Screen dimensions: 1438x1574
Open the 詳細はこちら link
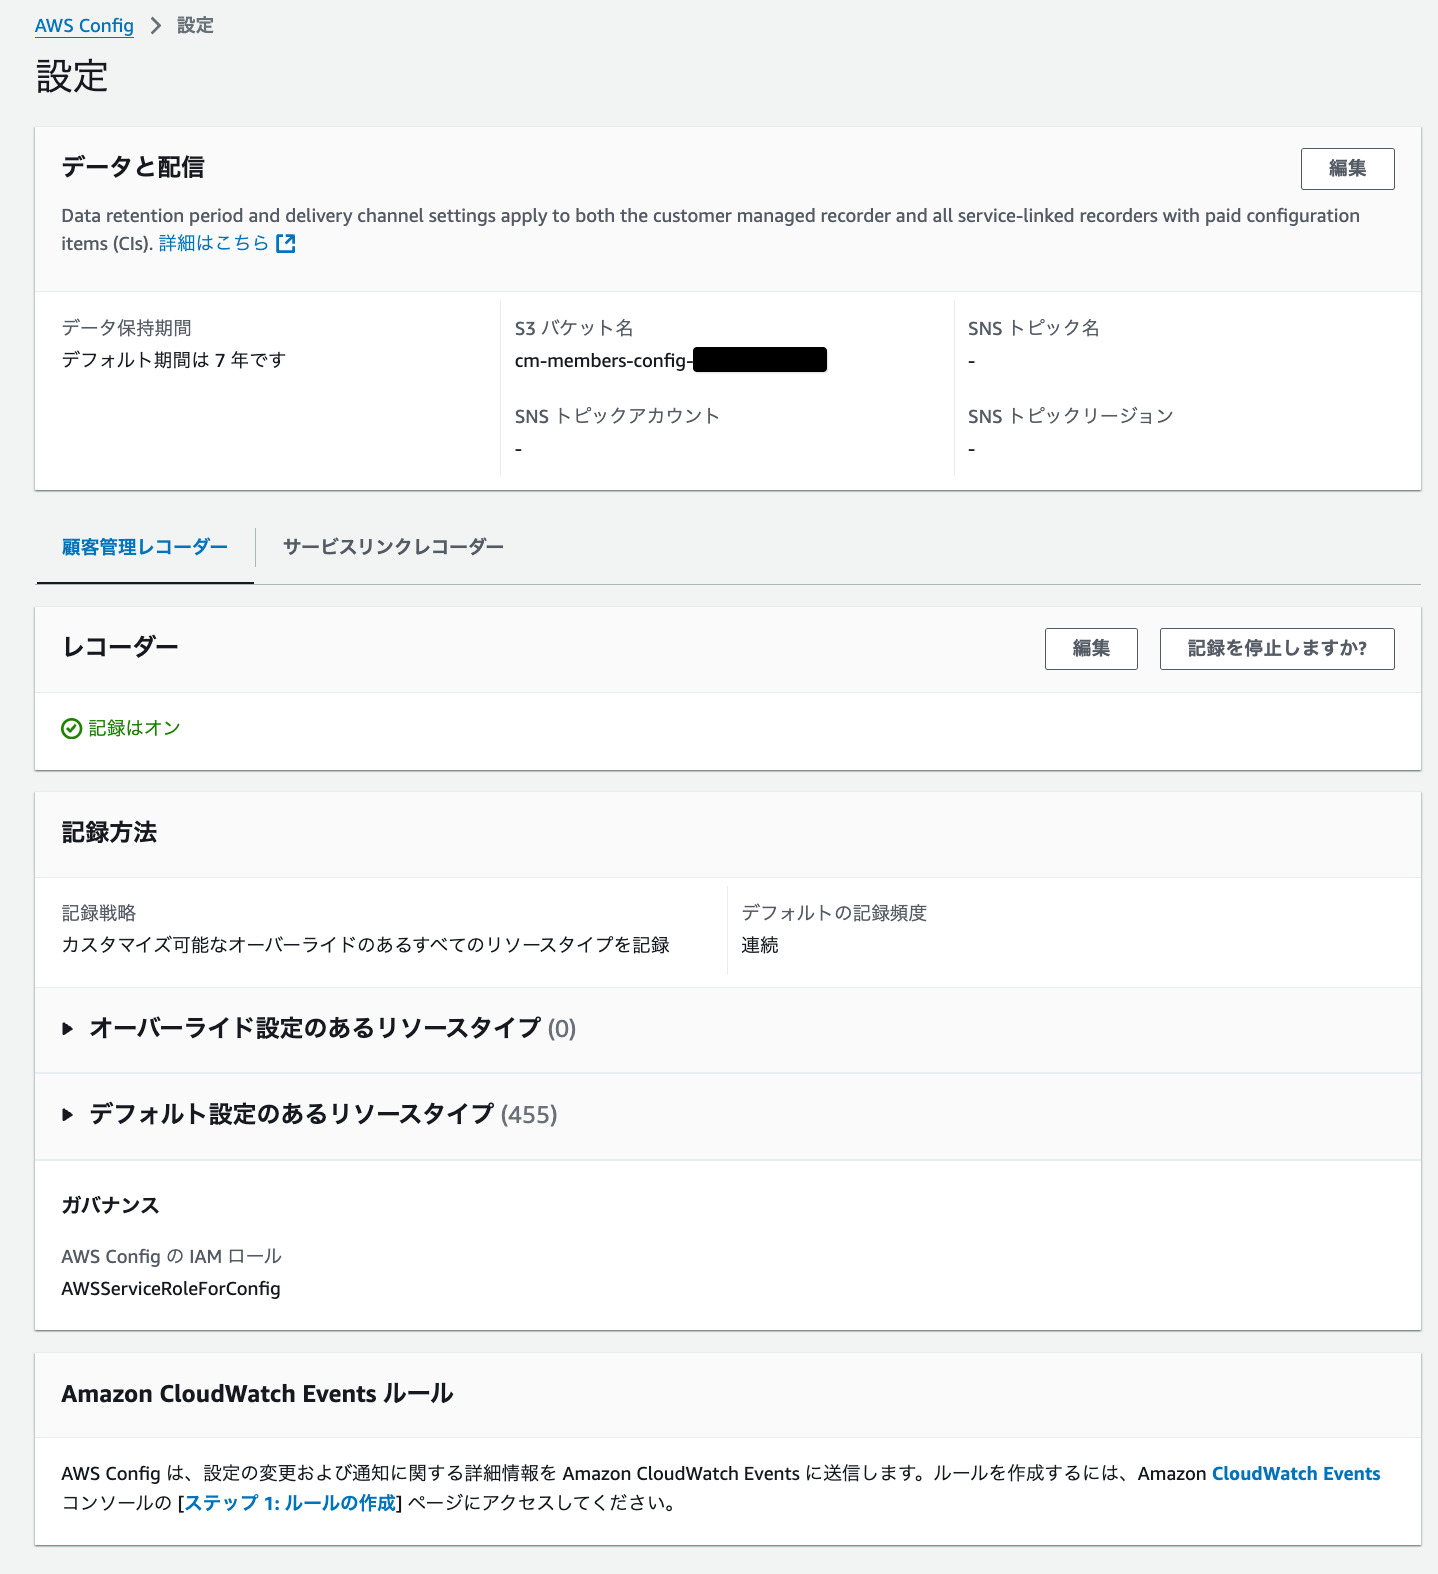click(214, 243)
